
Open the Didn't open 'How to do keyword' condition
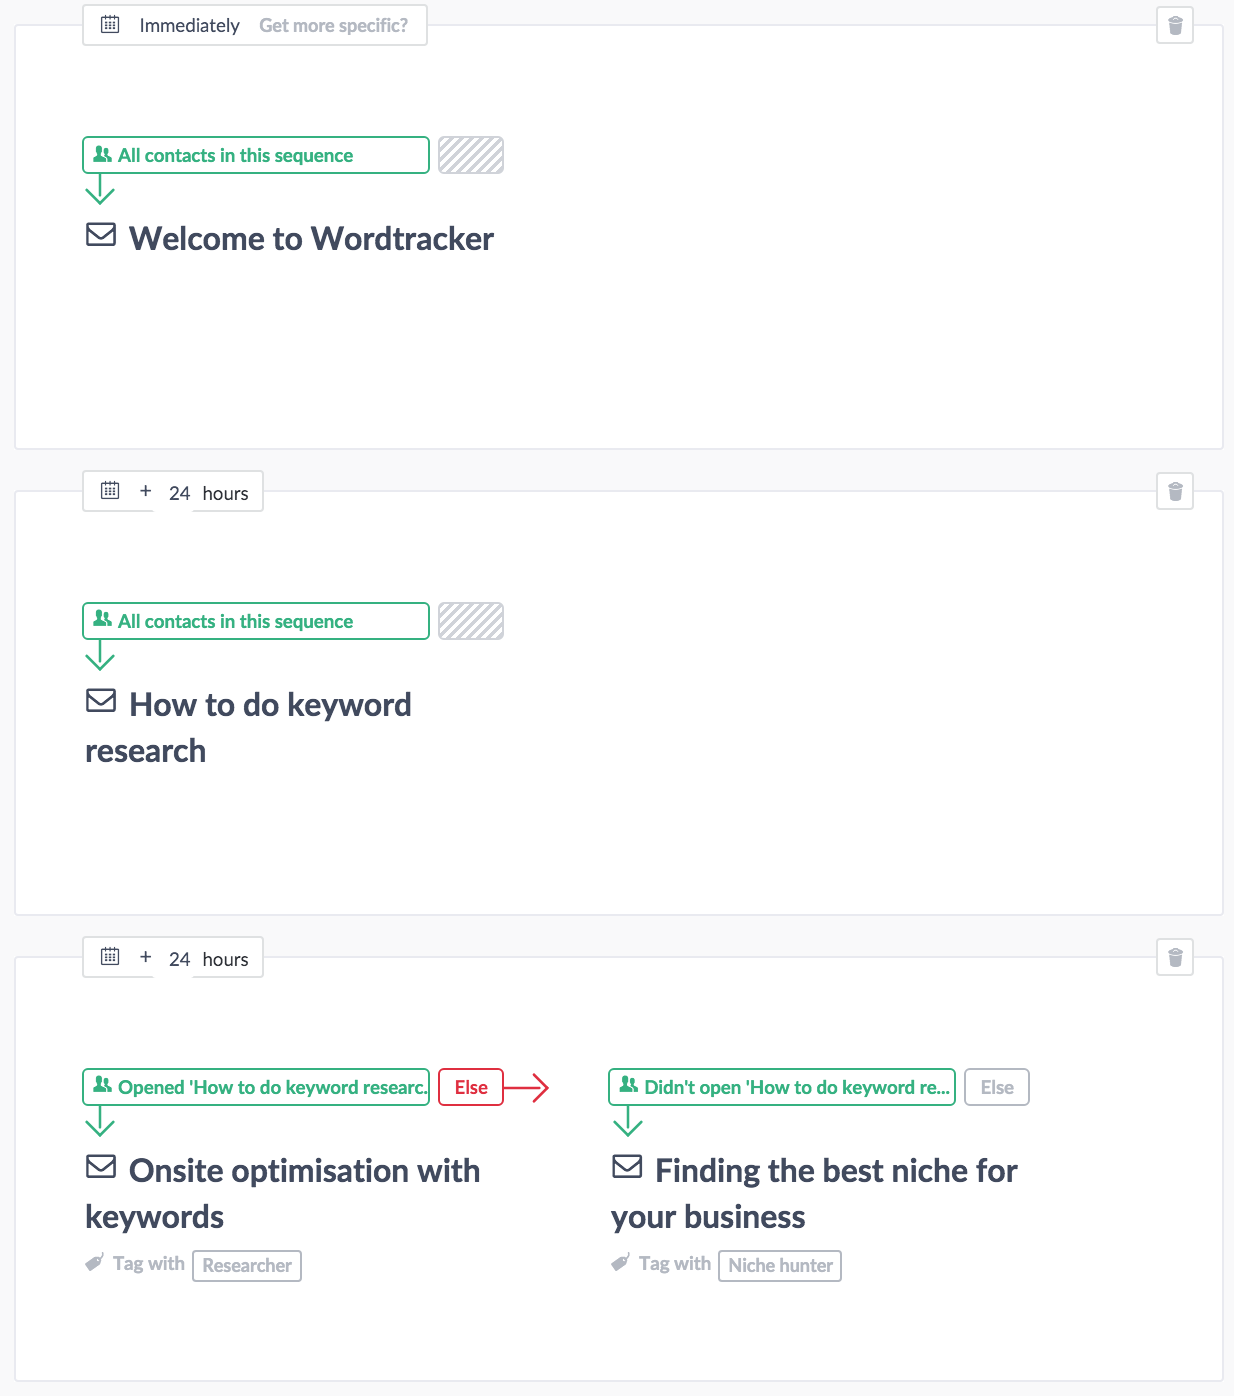[x=782, y=1087]
